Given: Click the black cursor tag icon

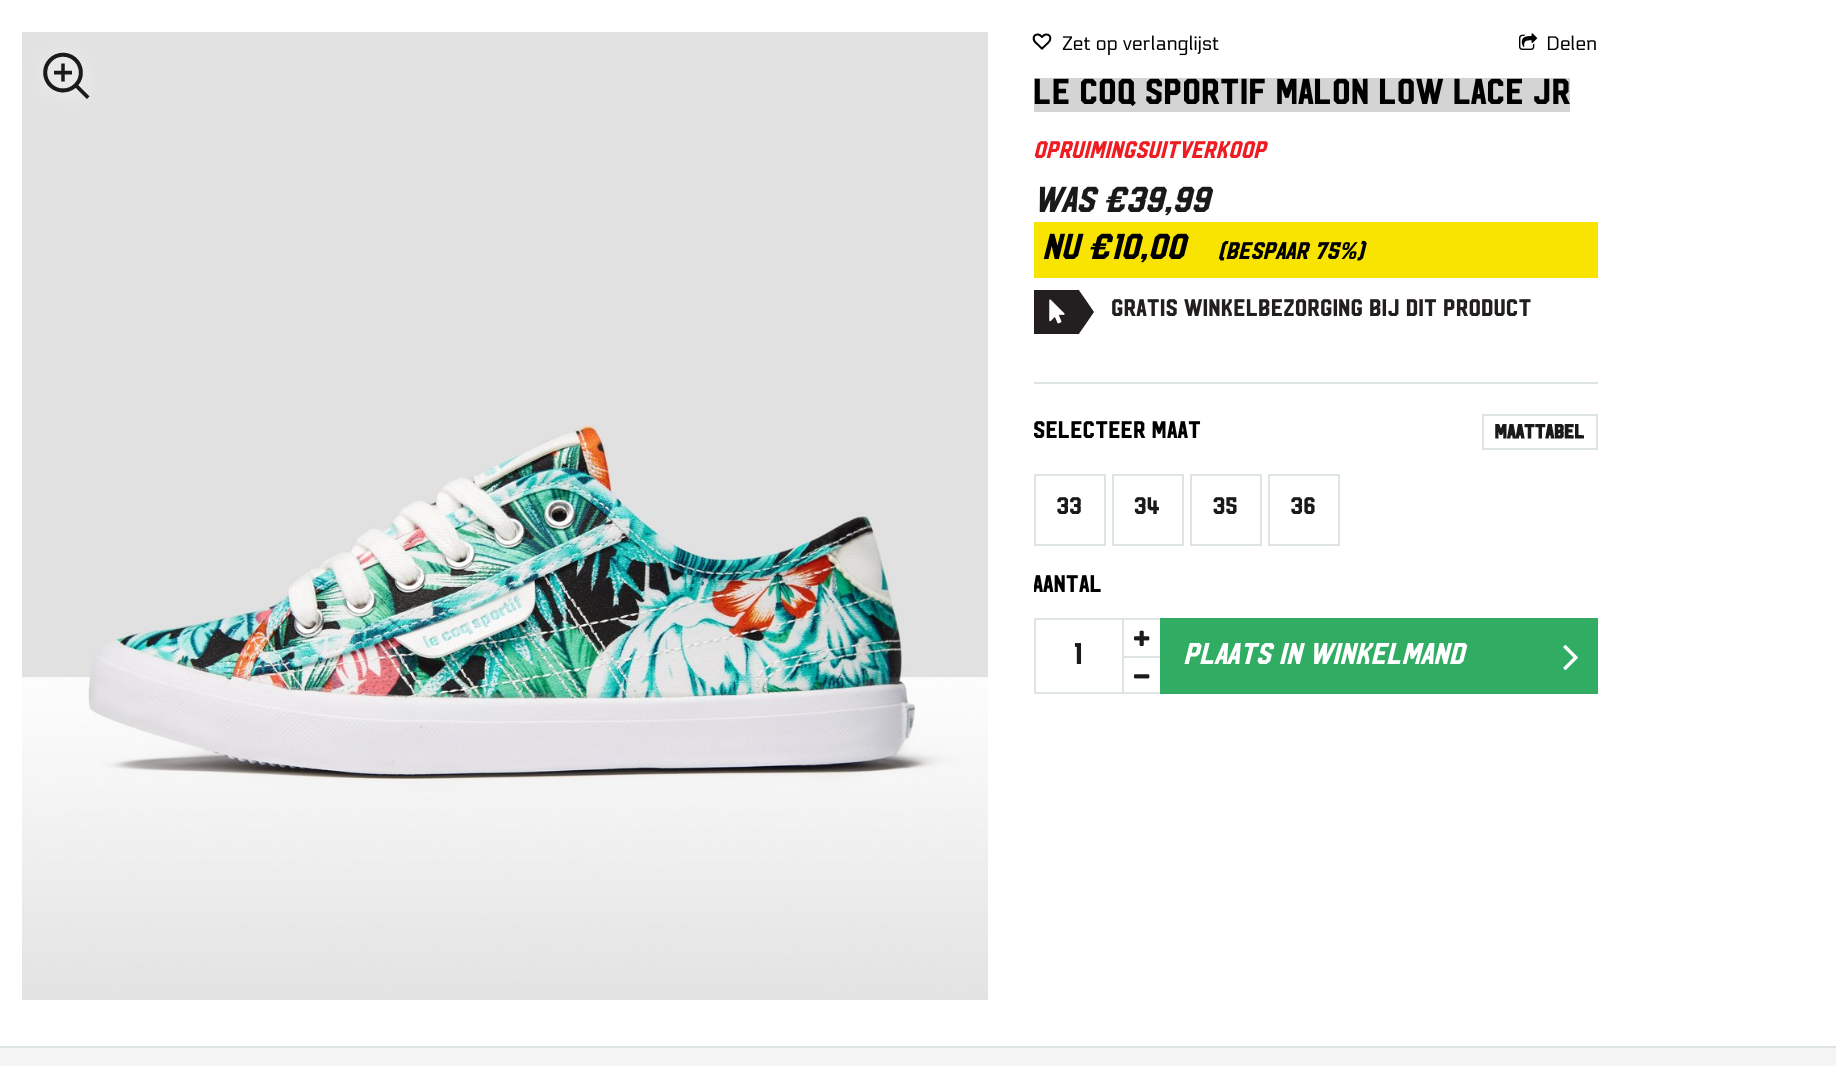Looking at the screenshot, I should point(1061,312).
